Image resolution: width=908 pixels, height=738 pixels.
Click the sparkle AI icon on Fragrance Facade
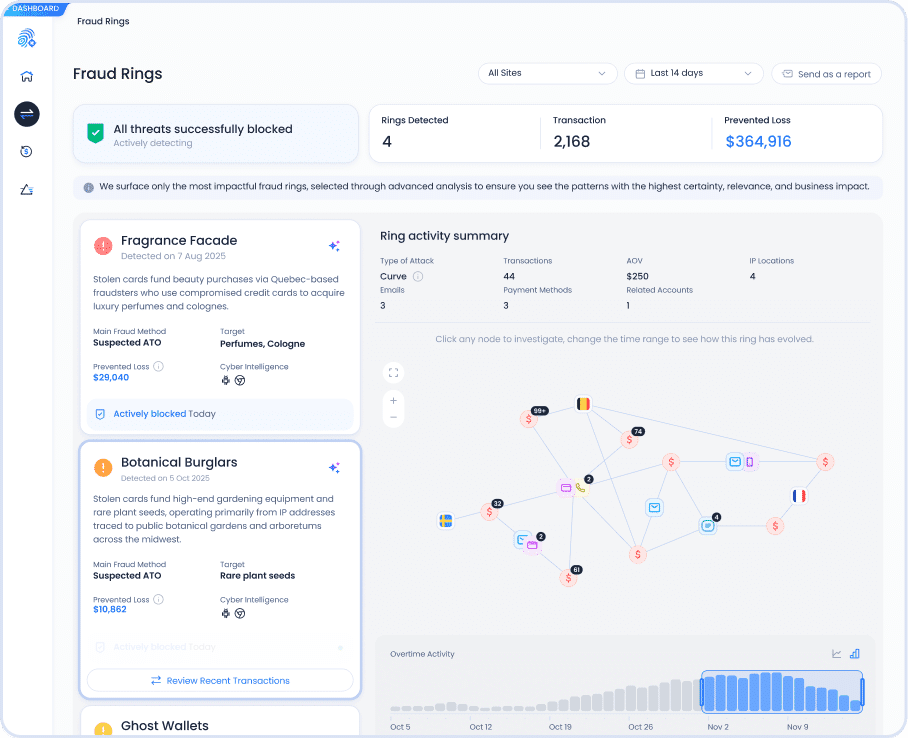(334, 246)
